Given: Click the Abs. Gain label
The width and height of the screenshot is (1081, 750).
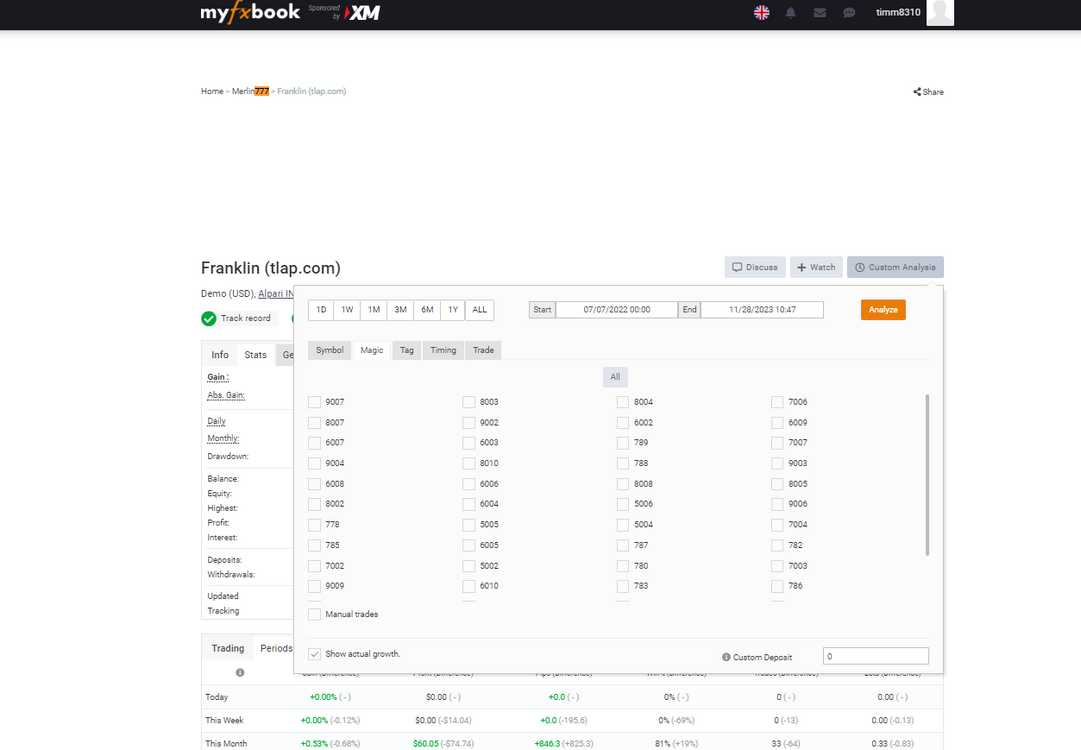Looking at the screenshot, I should [x=225, y=395].
